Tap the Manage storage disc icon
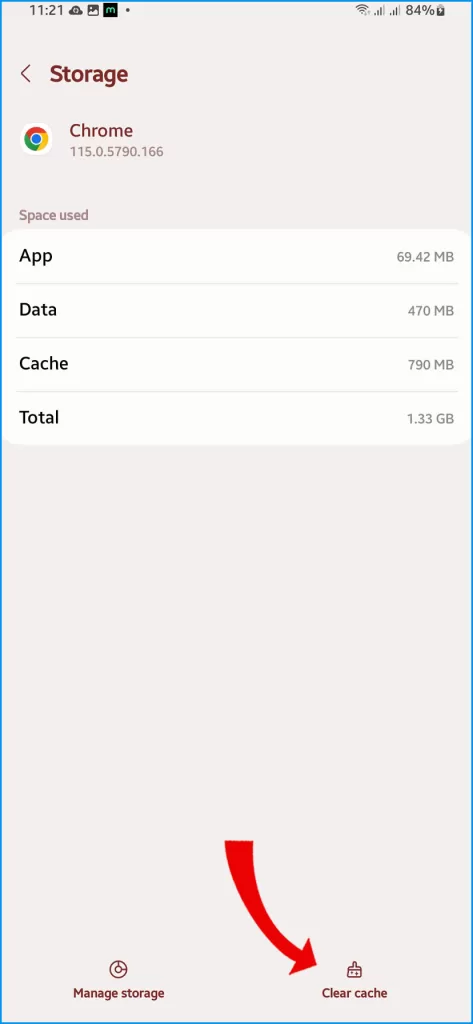The width and height of the screenshot is (473, 1024). click(x=118, y=970)
